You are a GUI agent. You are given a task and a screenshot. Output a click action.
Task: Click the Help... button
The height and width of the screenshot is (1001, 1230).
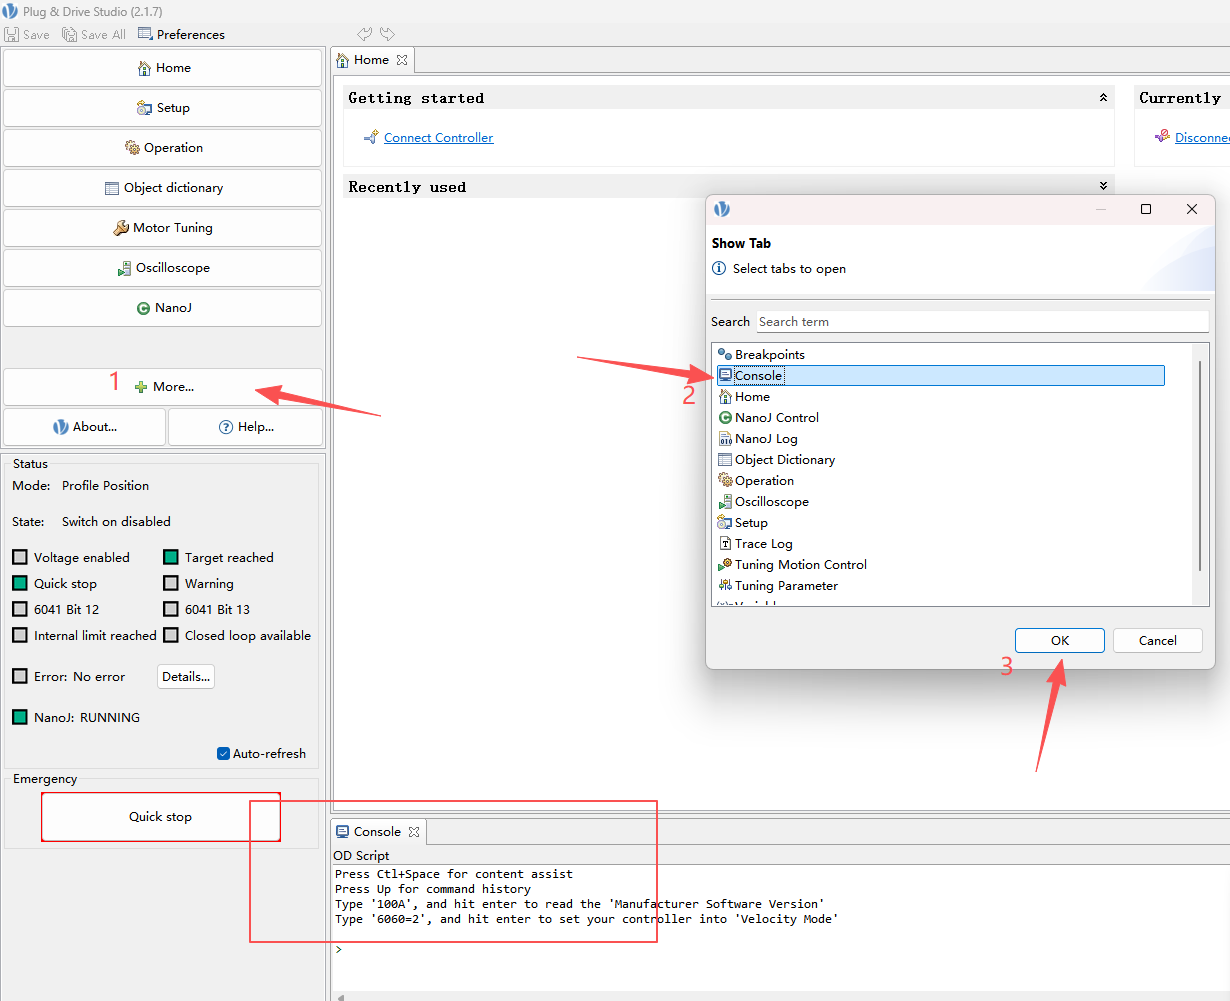pos(246,427)
